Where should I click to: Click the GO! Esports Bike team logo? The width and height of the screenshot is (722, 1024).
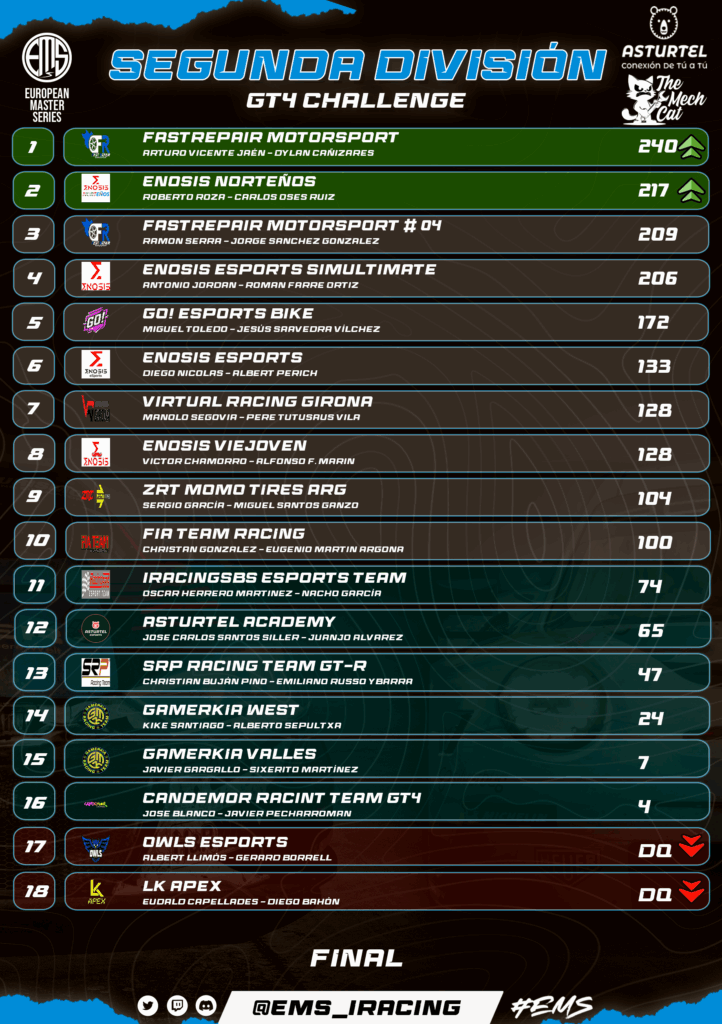tap(95, 321)
